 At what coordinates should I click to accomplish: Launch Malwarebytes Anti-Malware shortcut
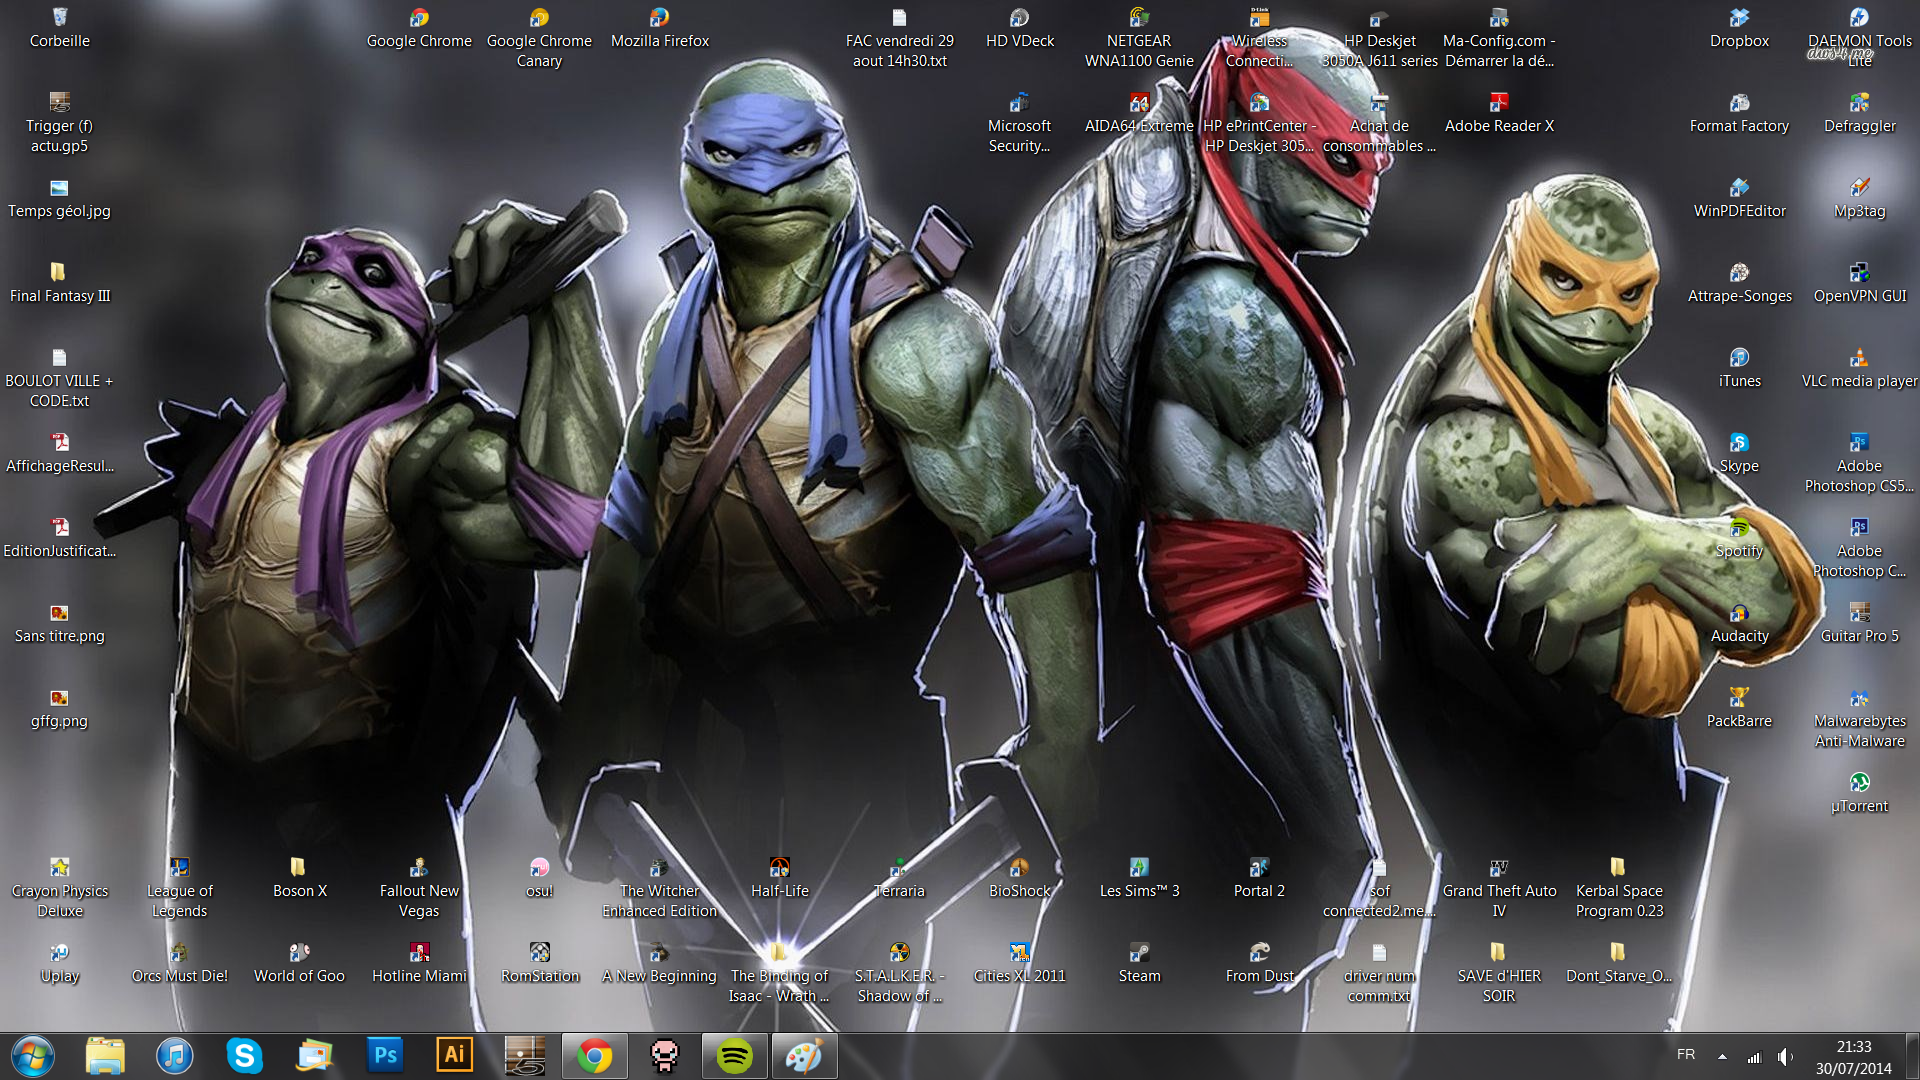click(x=1859, y=718)
